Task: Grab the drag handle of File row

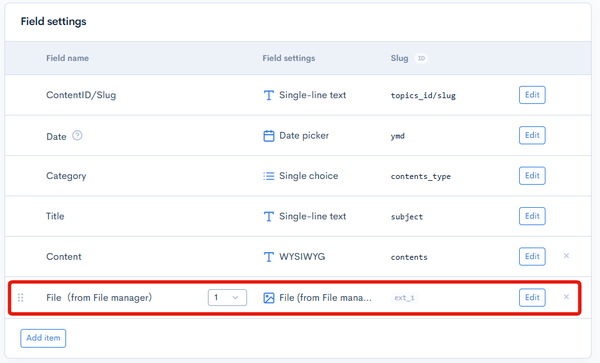Action: [x=21, y=298]
